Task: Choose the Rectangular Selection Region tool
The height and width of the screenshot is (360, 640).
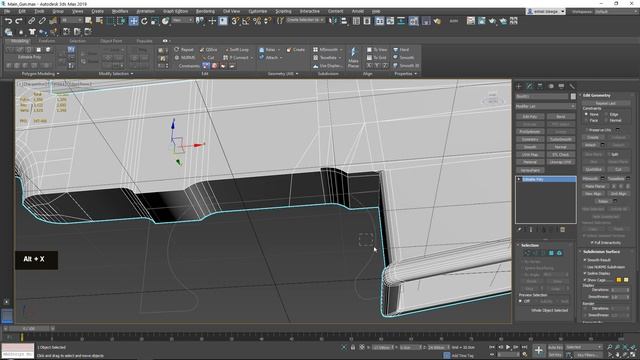Action: click(x=110, y=21)
